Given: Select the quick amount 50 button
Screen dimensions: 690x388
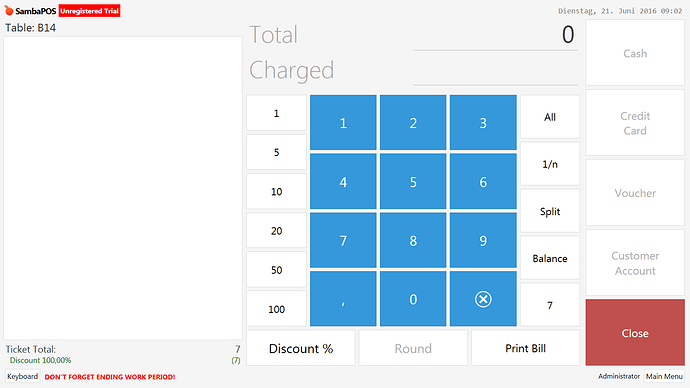Looking at the screenshot, I should (276, 270).
